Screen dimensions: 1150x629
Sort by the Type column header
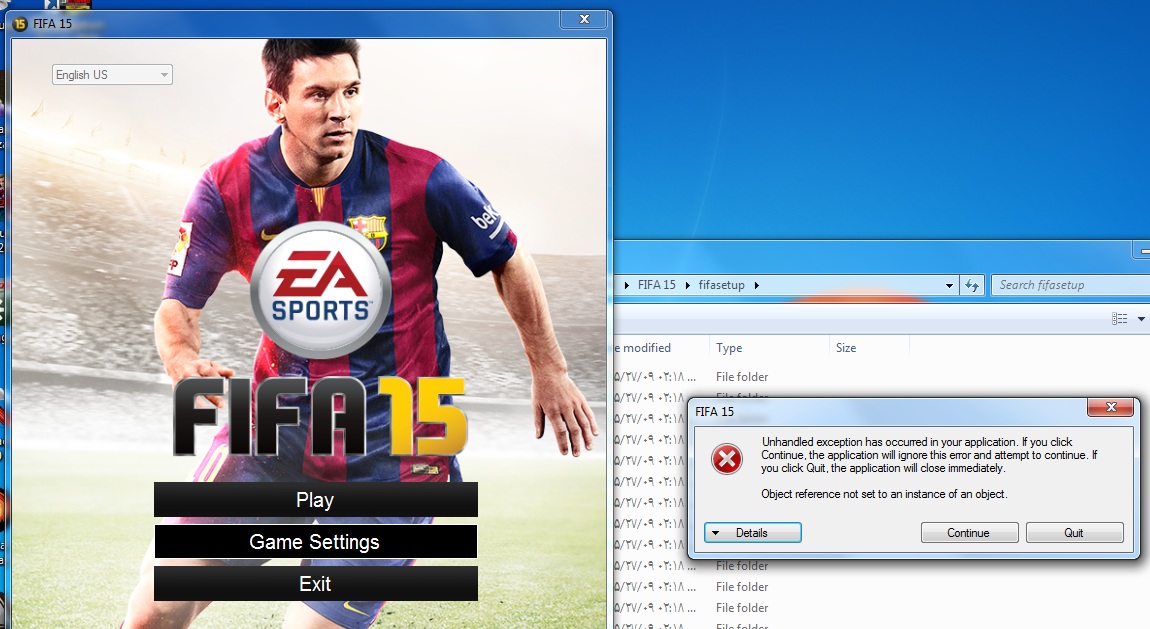click(769, 347)
